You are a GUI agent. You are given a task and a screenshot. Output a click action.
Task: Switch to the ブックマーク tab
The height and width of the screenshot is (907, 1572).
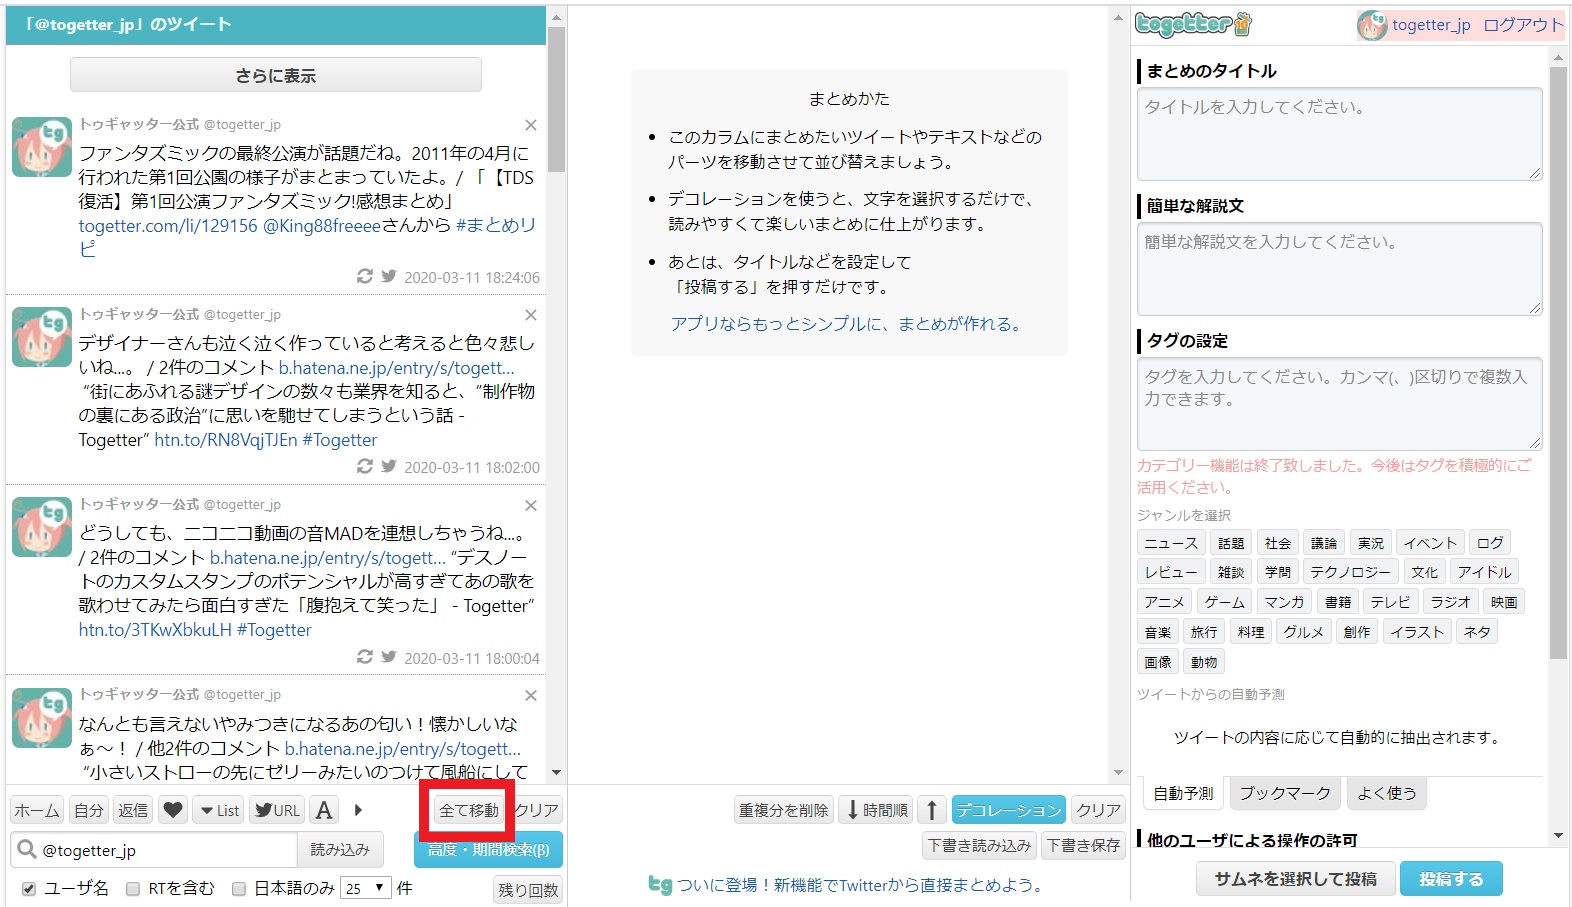pyautogui.click(x=1285, y=793)
